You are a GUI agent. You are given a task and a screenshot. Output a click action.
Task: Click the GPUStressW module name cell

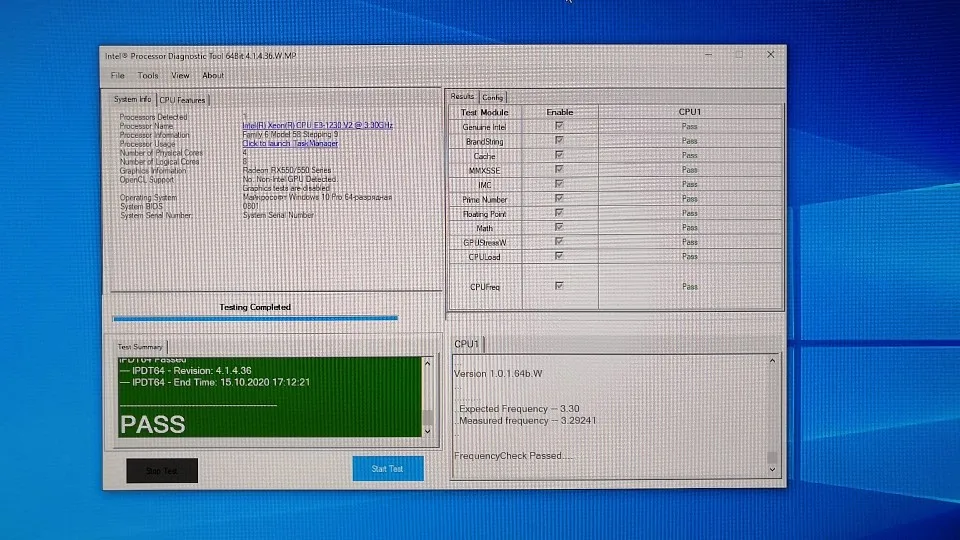click(485, 242)
